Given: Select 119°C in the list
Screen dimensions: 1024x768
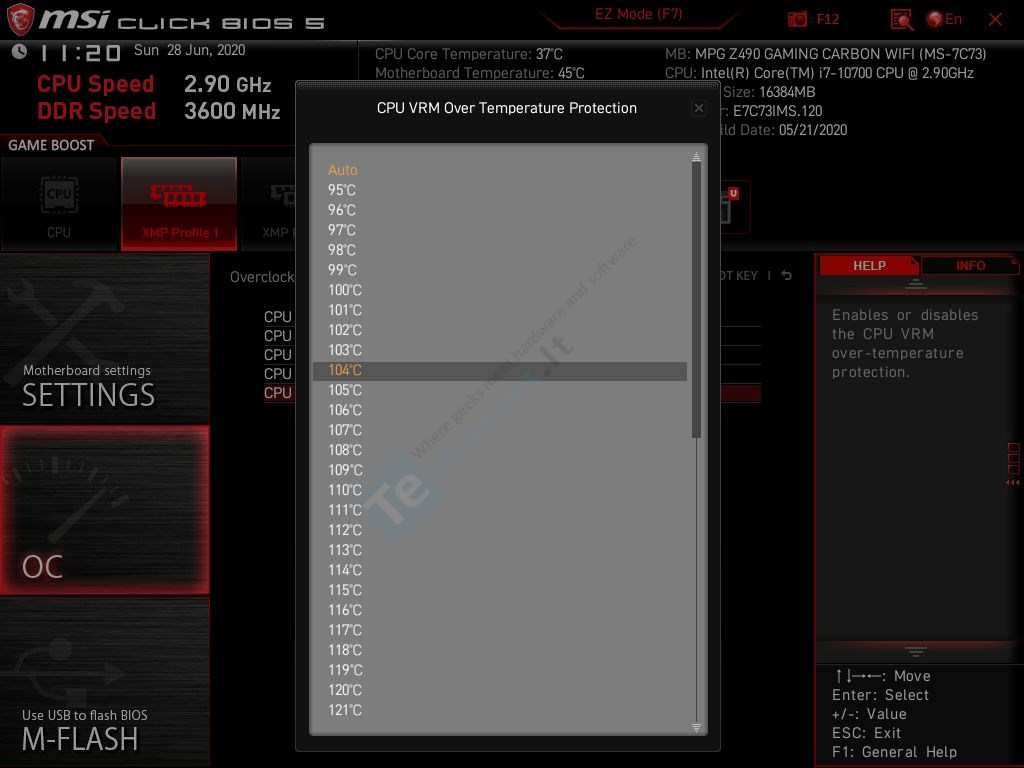Looking at the screenshot, I should [500, 670].
